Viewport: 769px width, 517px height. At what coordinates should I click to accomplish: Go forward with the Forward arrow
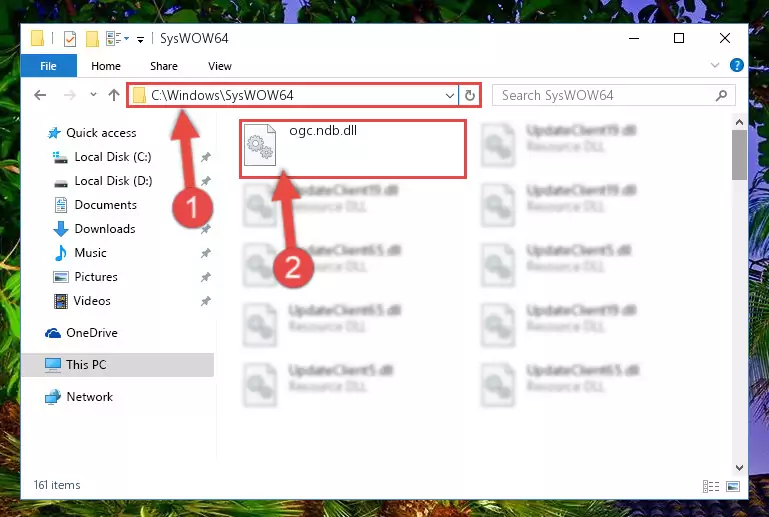70,95
